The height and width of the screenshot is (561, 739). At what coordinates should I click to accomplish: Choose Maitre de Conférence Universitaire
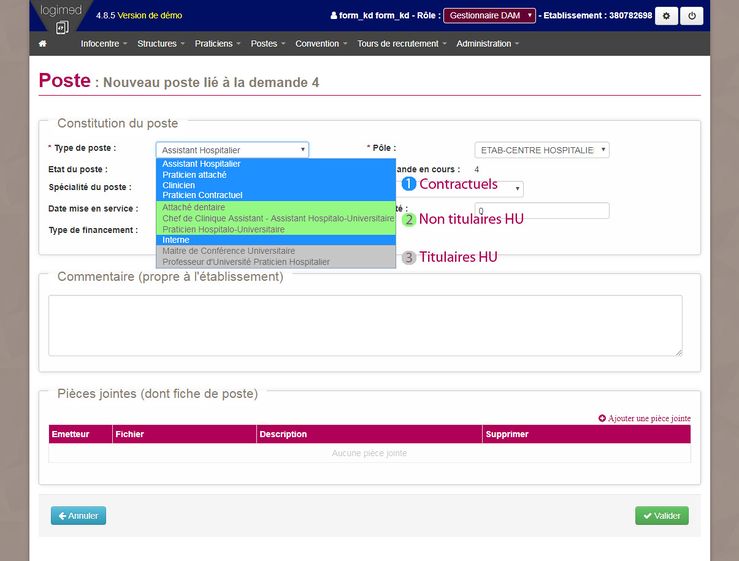click(x=276, y=251)
